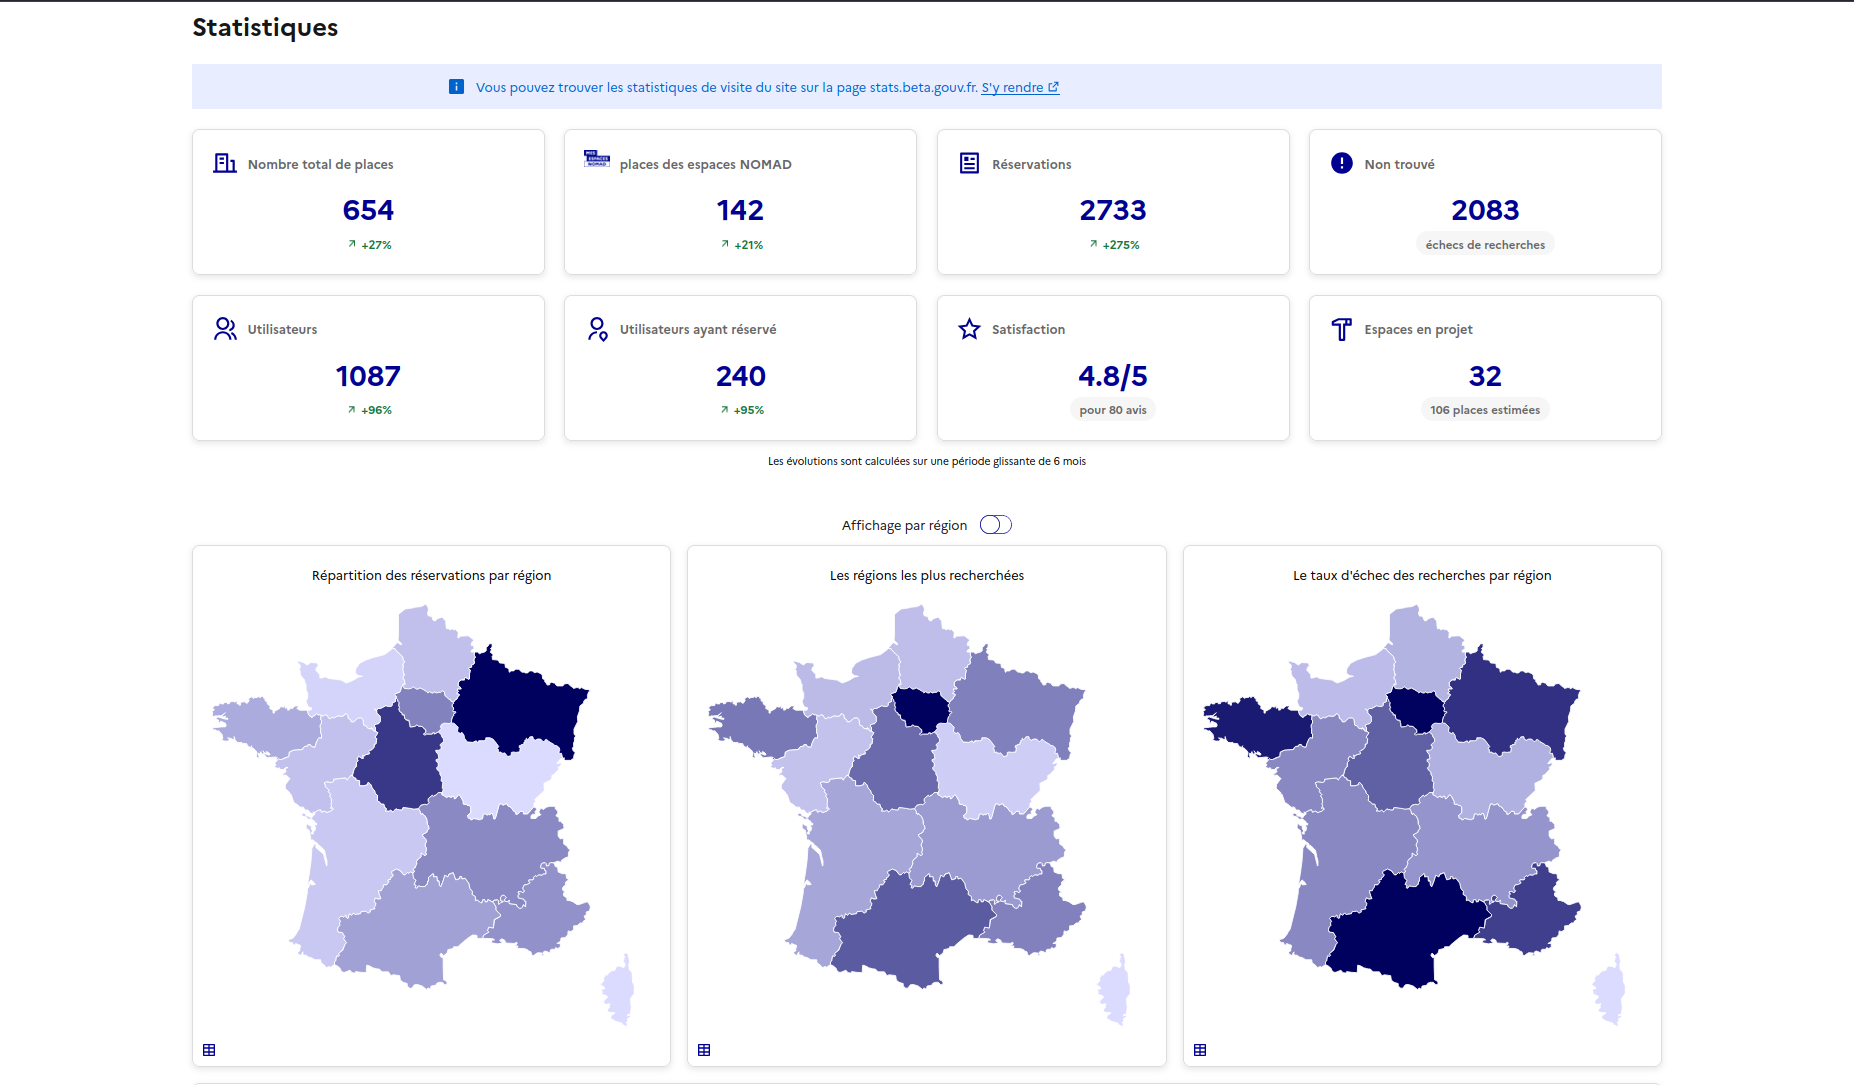Click the Utilisateurs people icon
Viewport: 1854px width, 1085px height.
point(225,329)
